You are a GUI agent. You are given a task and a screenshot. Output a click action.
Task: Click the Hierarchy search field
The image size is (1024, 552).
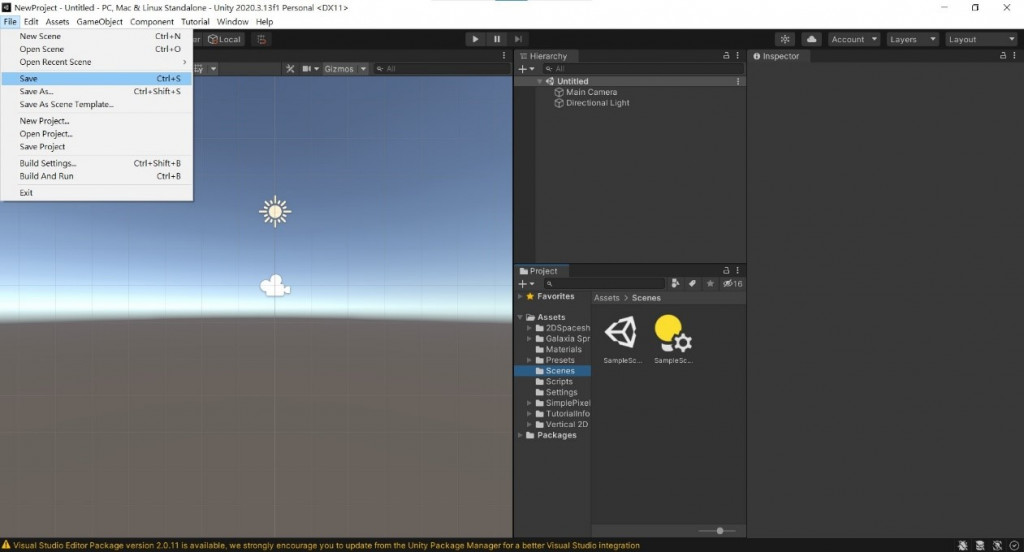[x=643, y=69]
